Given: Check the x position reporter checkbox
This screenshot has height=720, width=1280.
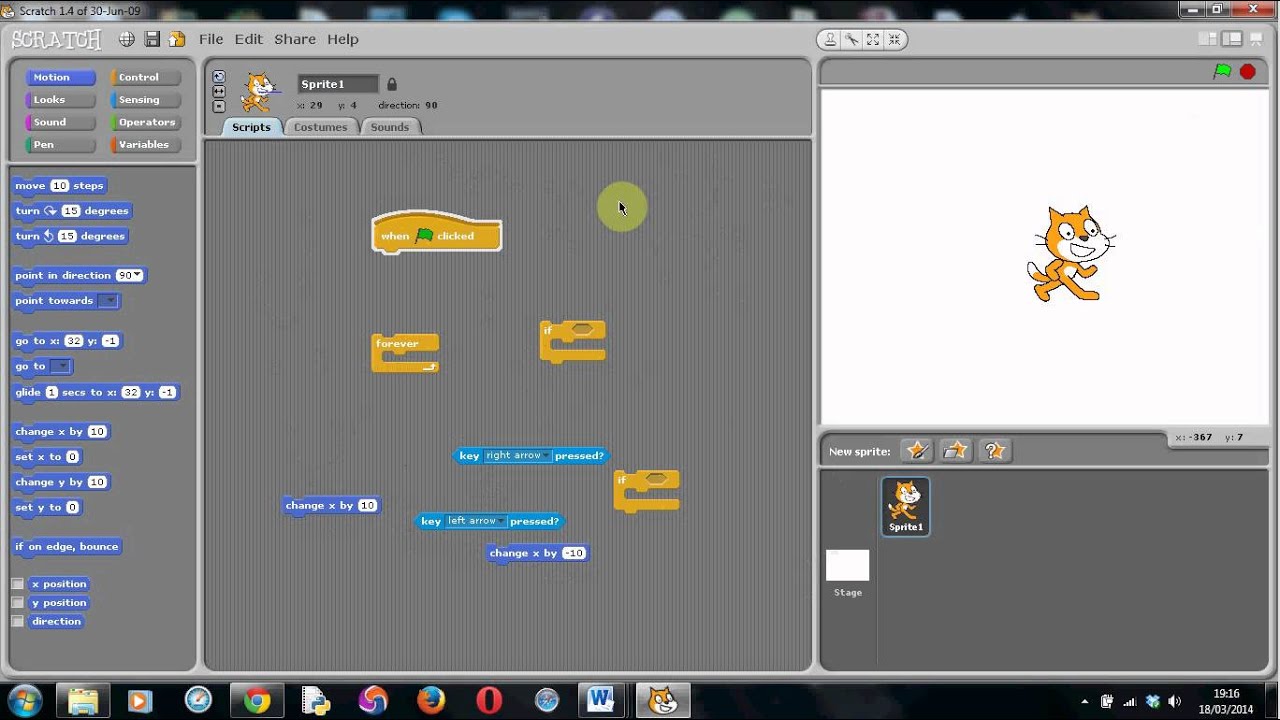Looking at the screenshot, I should click(17, 584).
